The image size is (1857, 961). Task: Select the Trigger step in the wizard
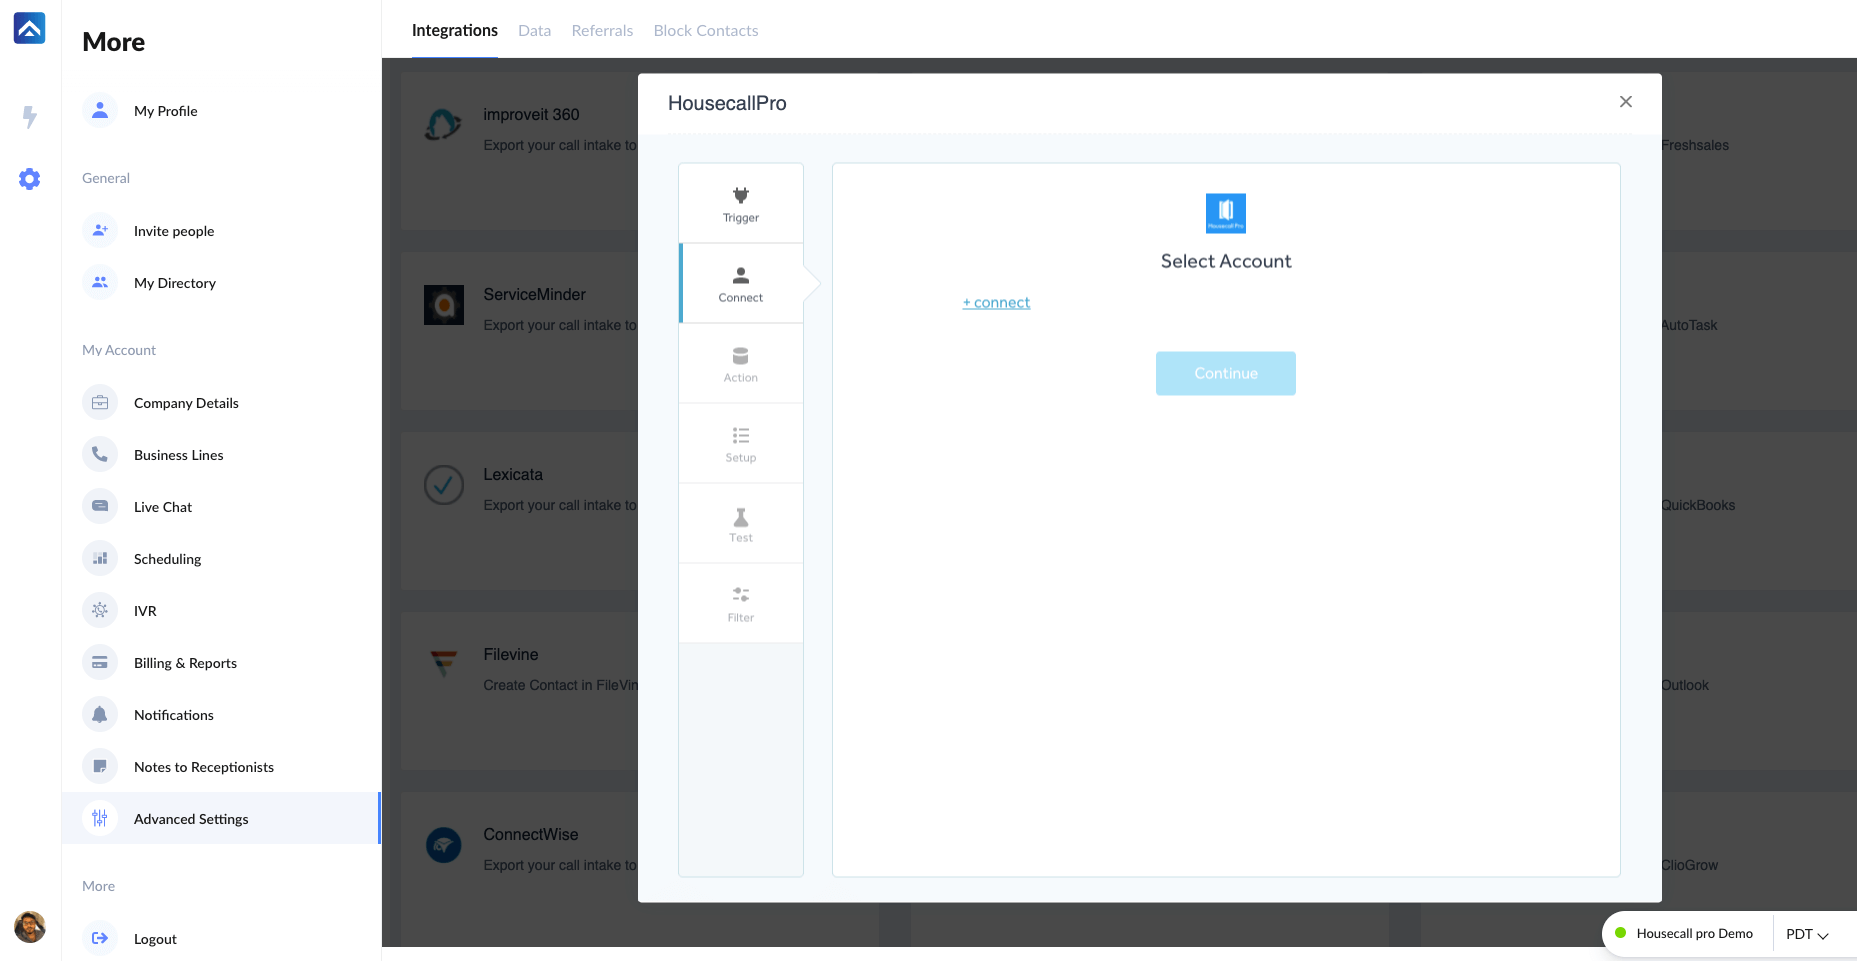tap(741, 204)
